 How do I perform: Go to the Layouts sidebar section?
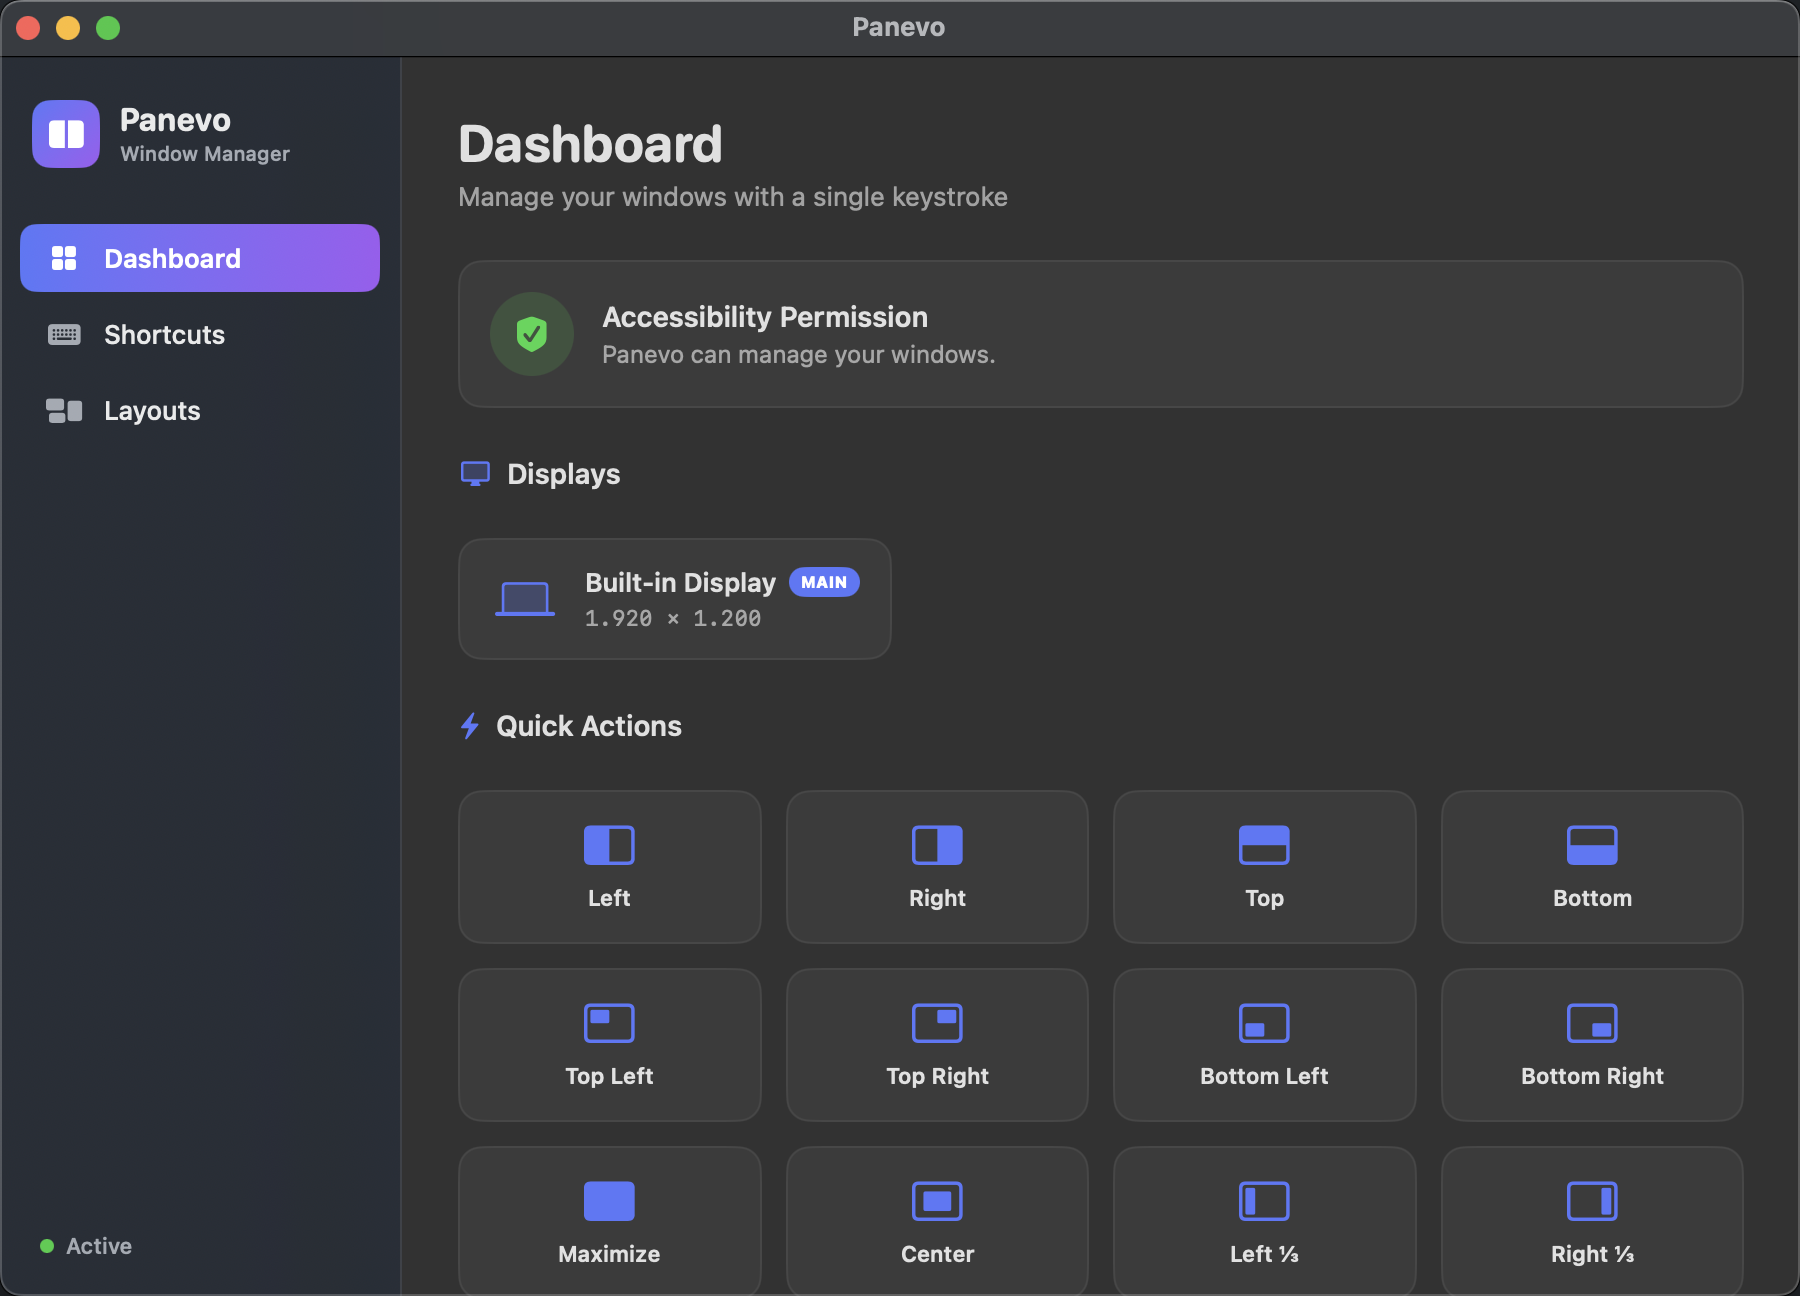[200, 410]
